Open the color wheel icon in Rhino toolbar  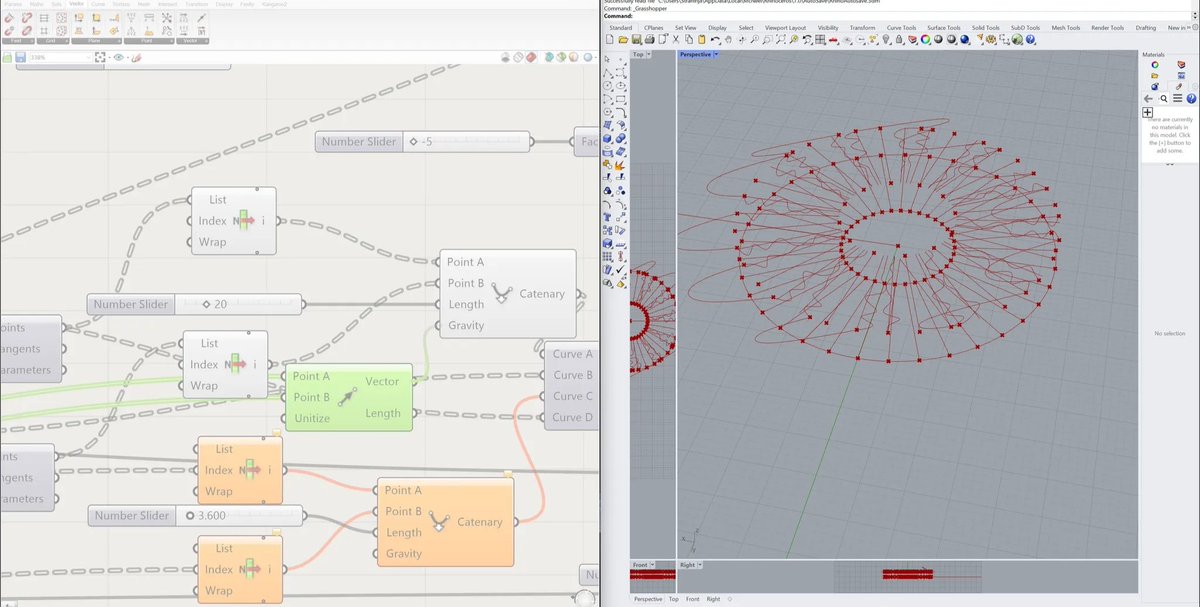[x=925, y=39]
